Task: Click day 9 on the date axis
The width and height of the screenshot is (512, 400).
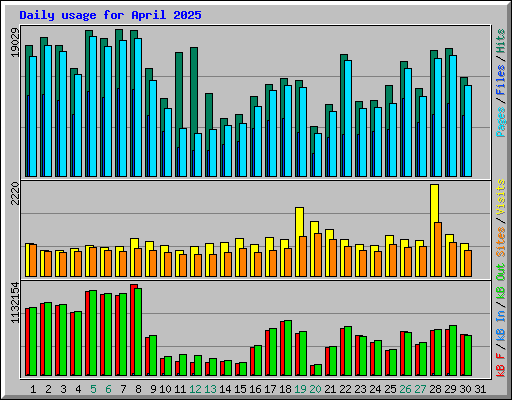Action: coord(153,389)
